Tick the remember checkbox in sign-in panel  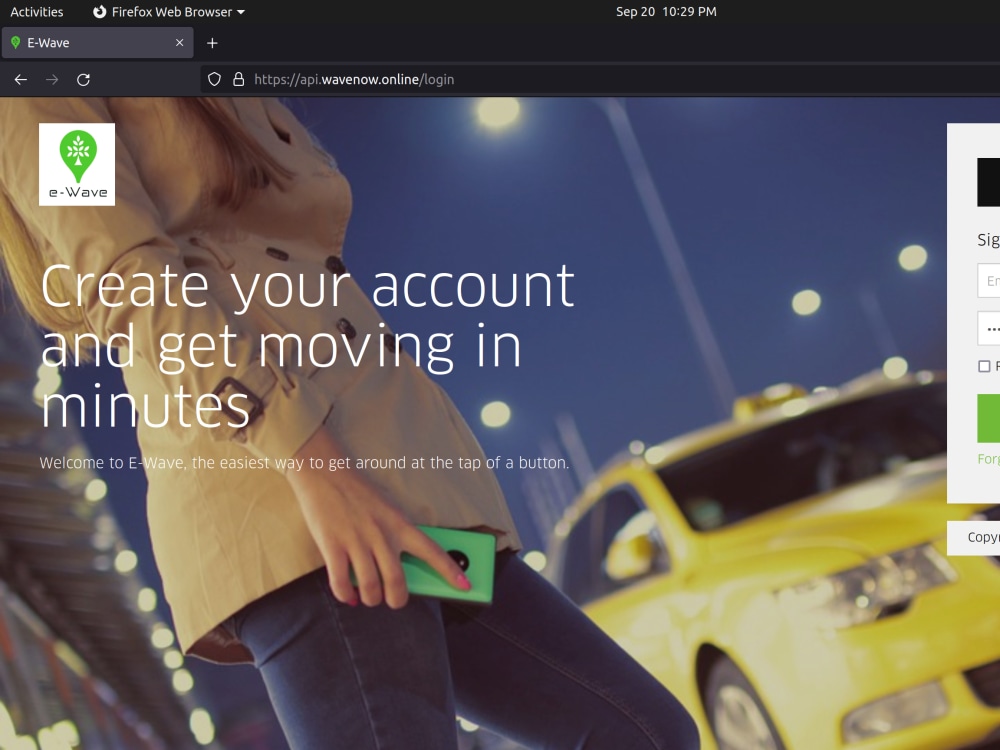(x=984, y=366)
